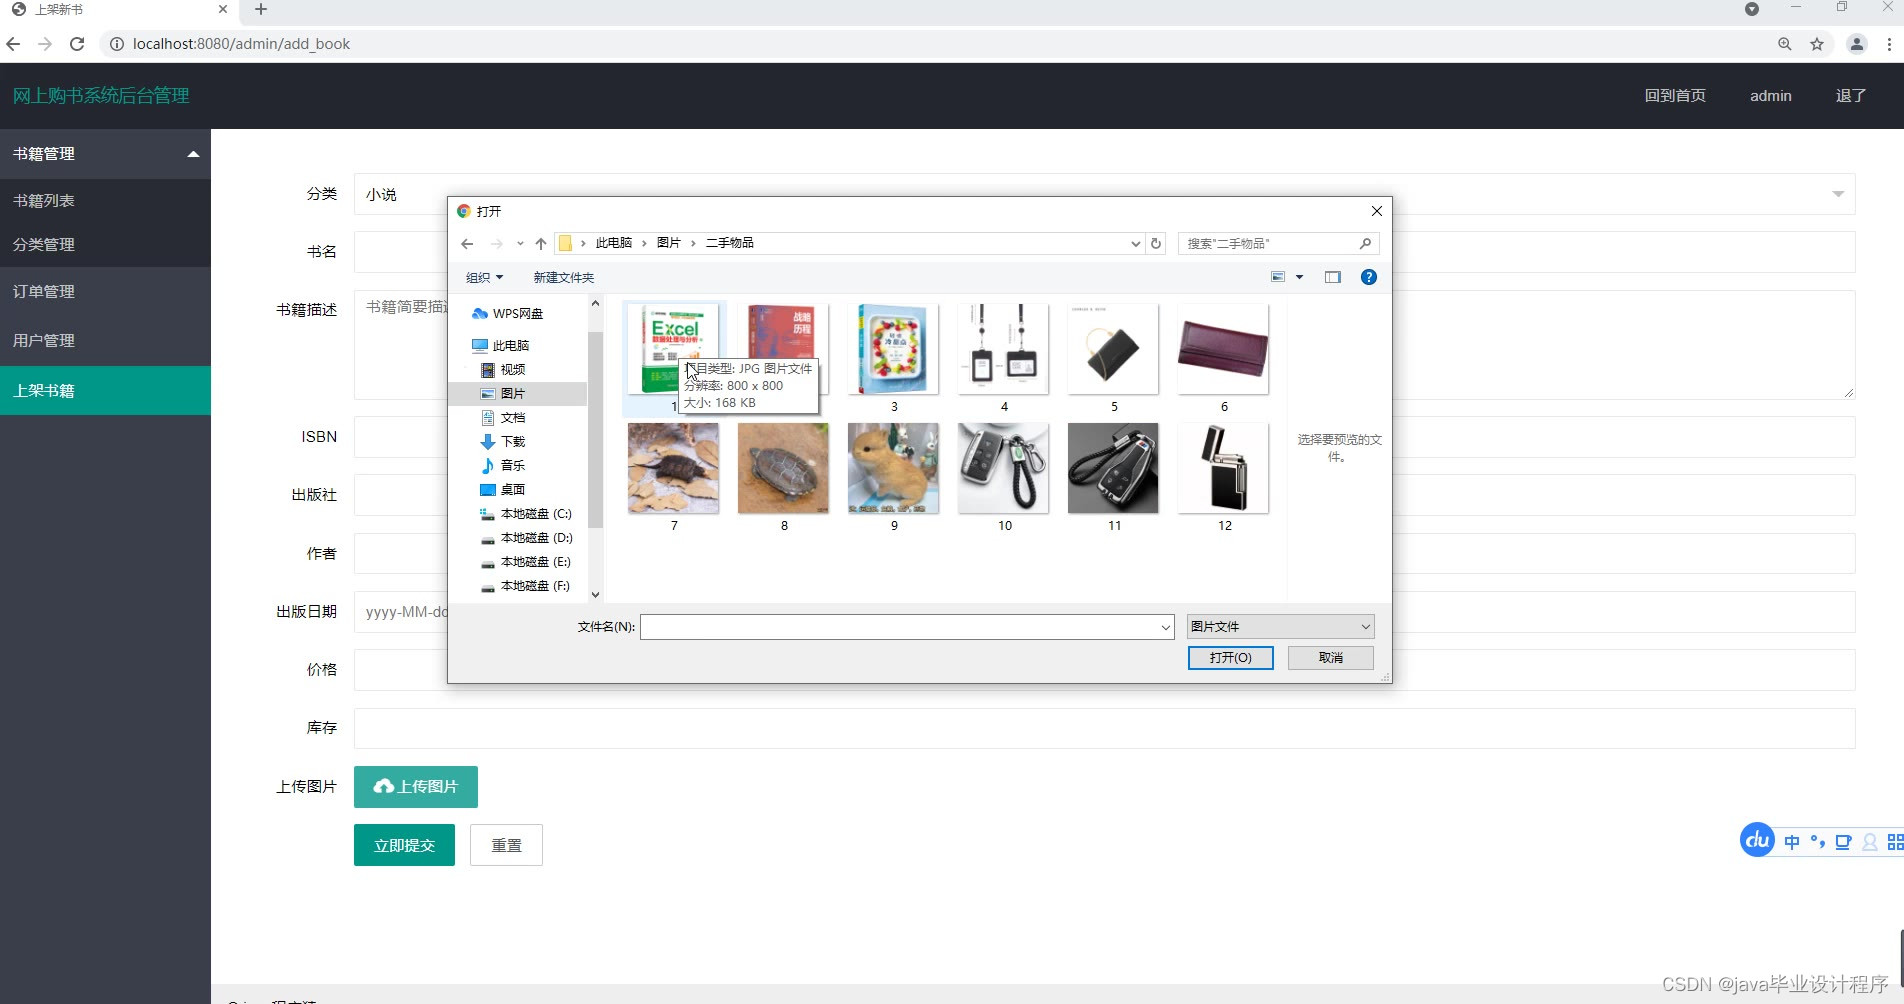Viewport: 1904px width, 1004px height.
Task: Expand the 文件名 combo box arrow
Action: [x=1165, y=627]
